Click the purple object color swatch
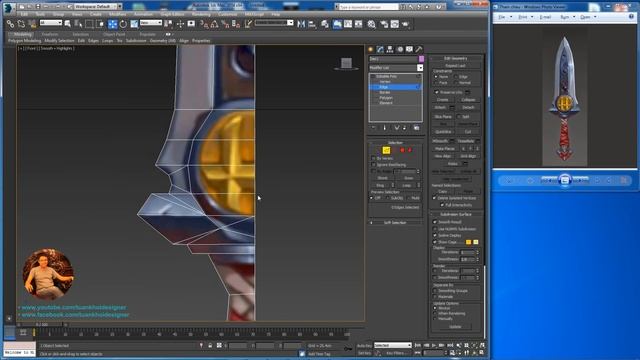This screenshot has width=640, height=360. point(421,59)
